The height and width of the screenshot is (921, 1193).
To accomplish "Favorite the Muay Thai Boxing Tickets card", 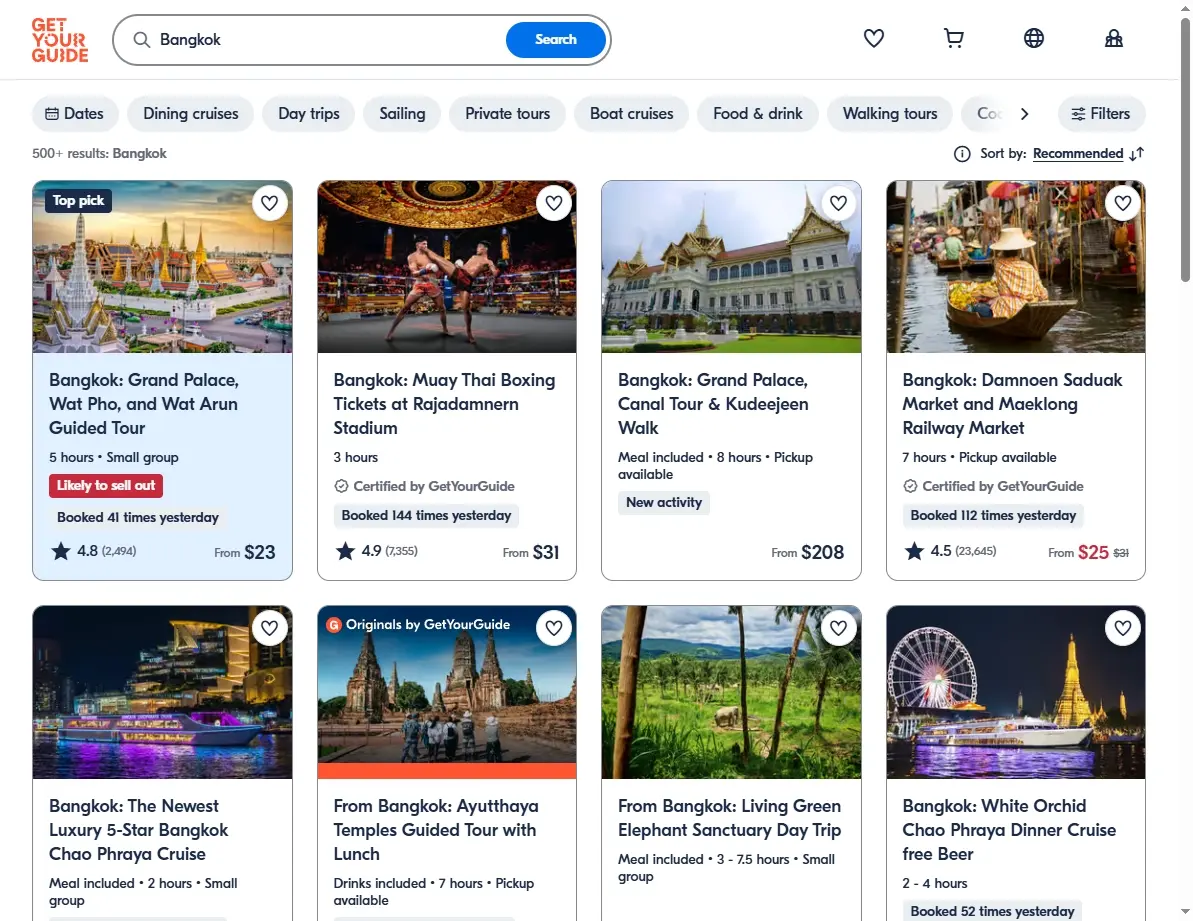I will click(554, 203).
